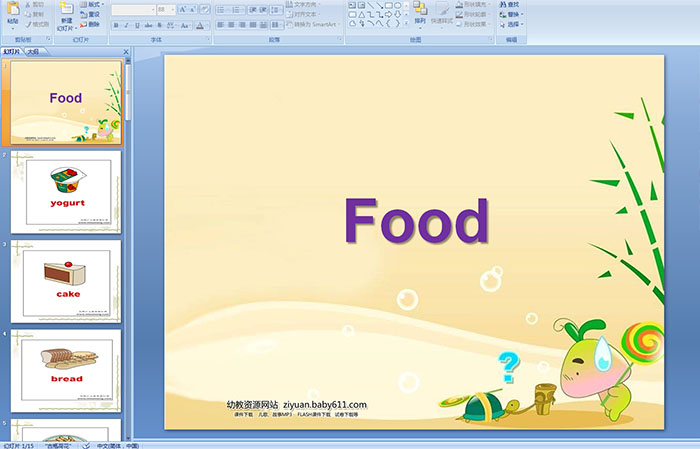This screenshot has width=700, height=449.
Task: Toggle Text Shadow (S) formatting
Action: point(159,25)
